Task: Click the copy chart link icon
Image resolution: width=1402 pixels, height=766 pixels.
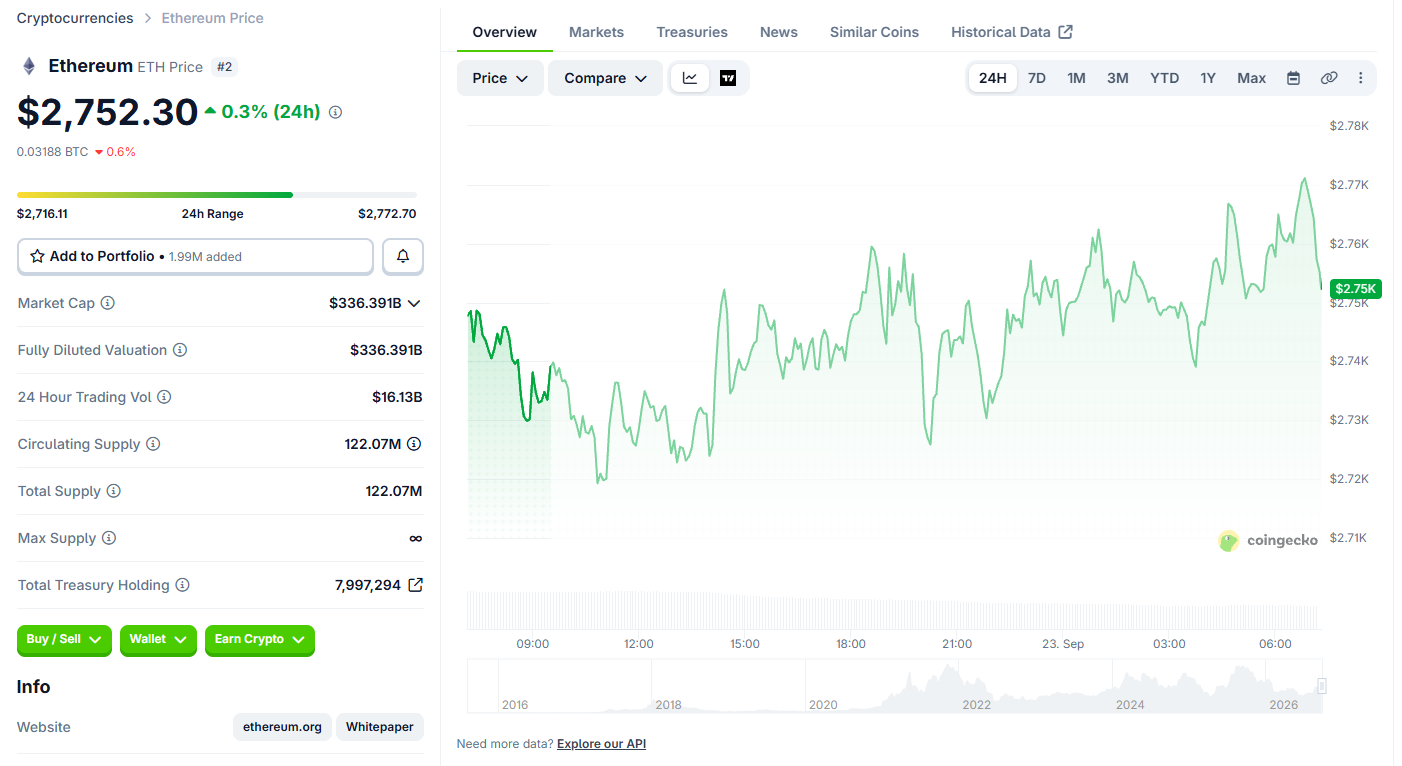Action: [1329, 78]
